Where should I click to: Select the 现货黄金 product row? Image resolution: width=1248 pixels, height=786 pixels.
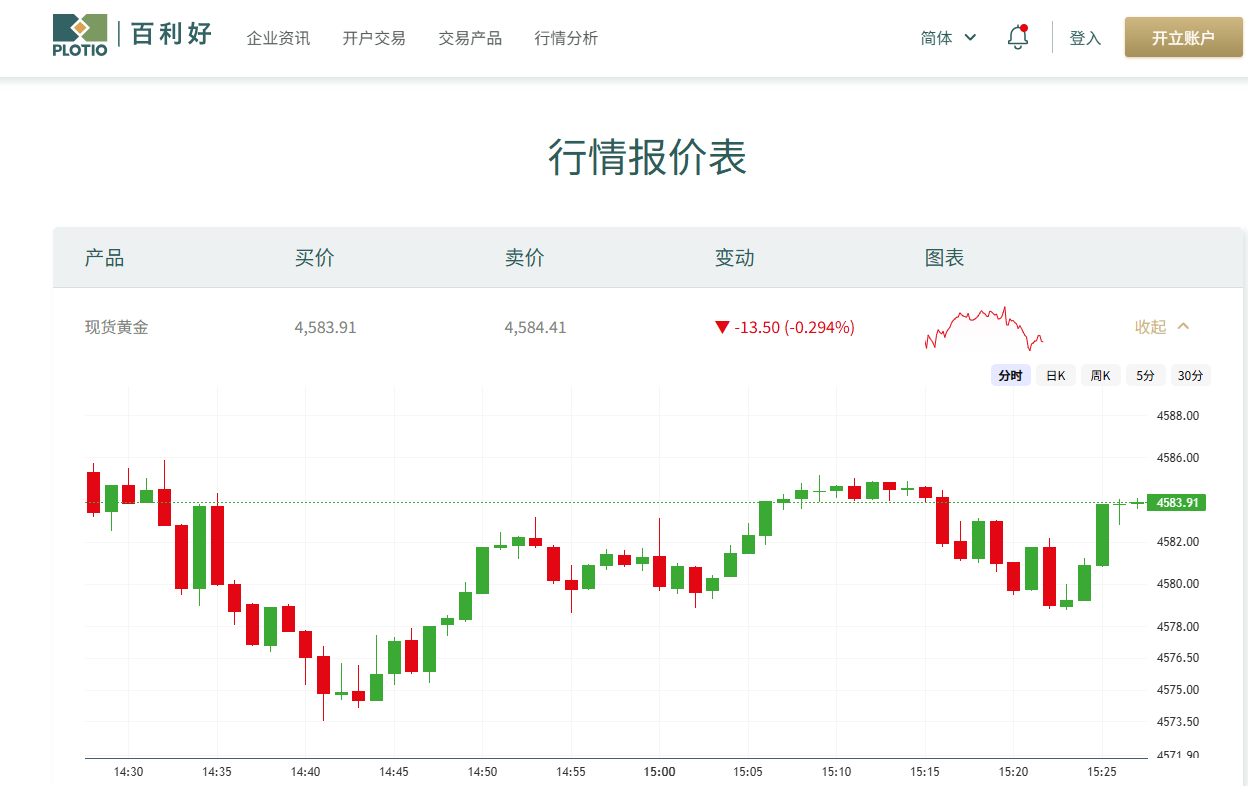pyautogui.click(x=114, y=327)
